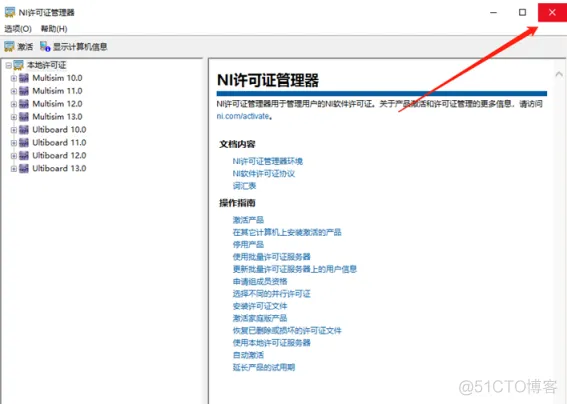
Task: Select the Ultiboard 11.0 label
Action: (x=59, y=143)
